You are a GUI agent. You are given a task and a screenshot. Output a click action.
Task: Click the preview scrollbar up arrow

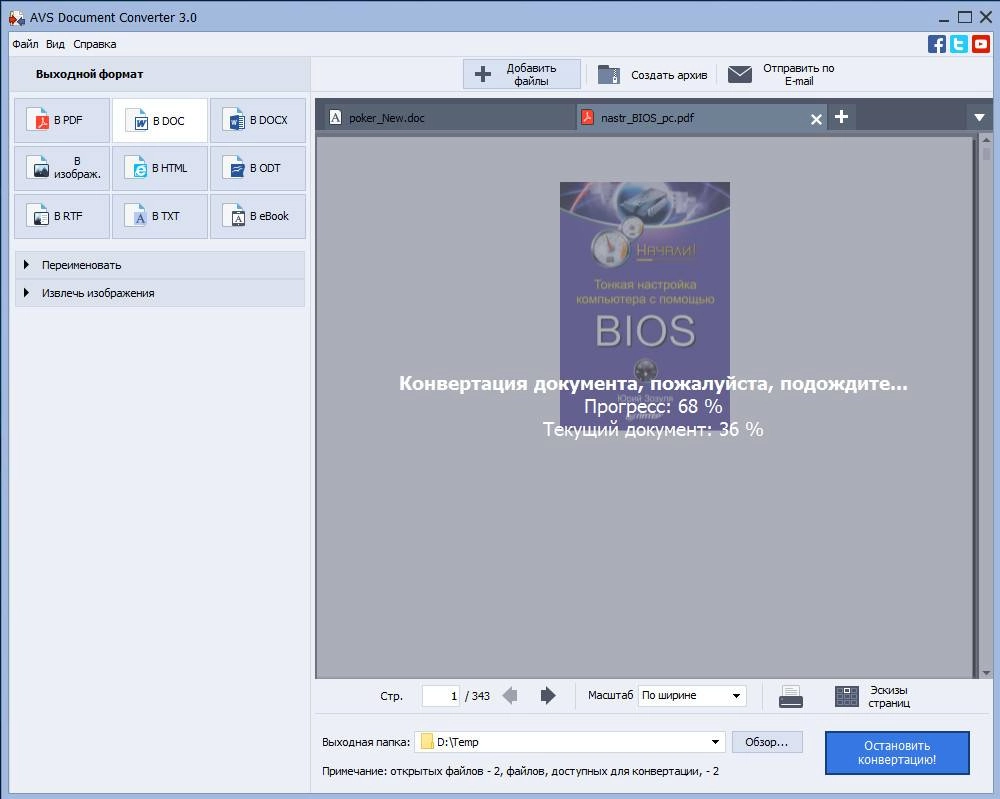click(986, 140)
